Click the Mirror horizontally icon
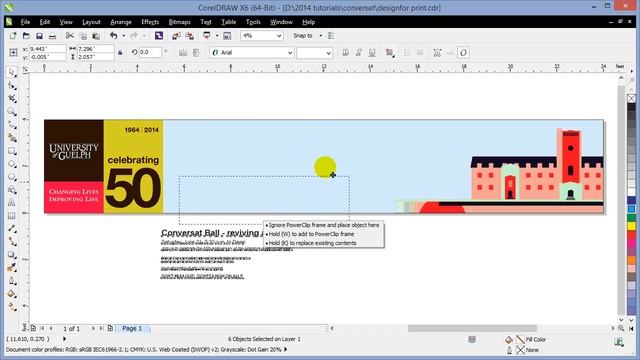This screenshot has height=360, width=640. pyautogui.click(x=183, y=53)
